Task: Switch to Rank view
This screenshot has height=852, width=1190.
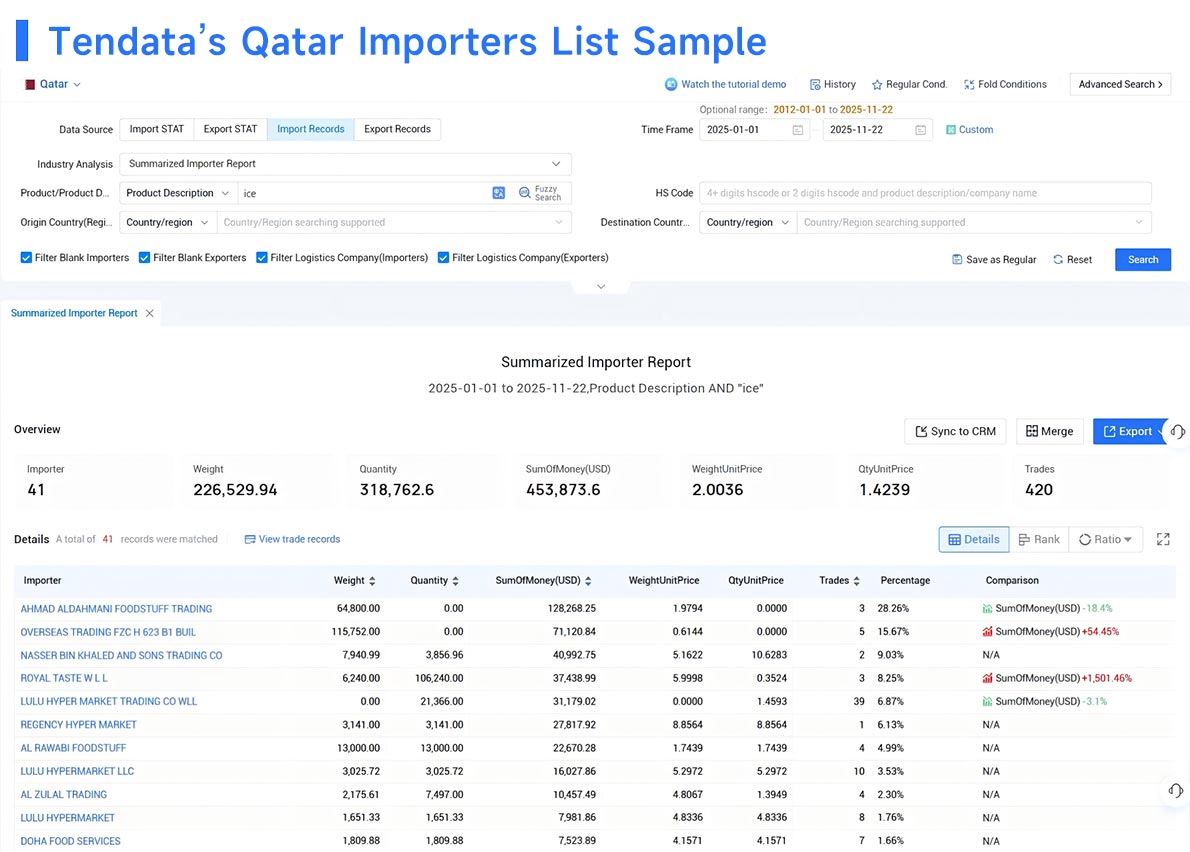Action: 1039,539
